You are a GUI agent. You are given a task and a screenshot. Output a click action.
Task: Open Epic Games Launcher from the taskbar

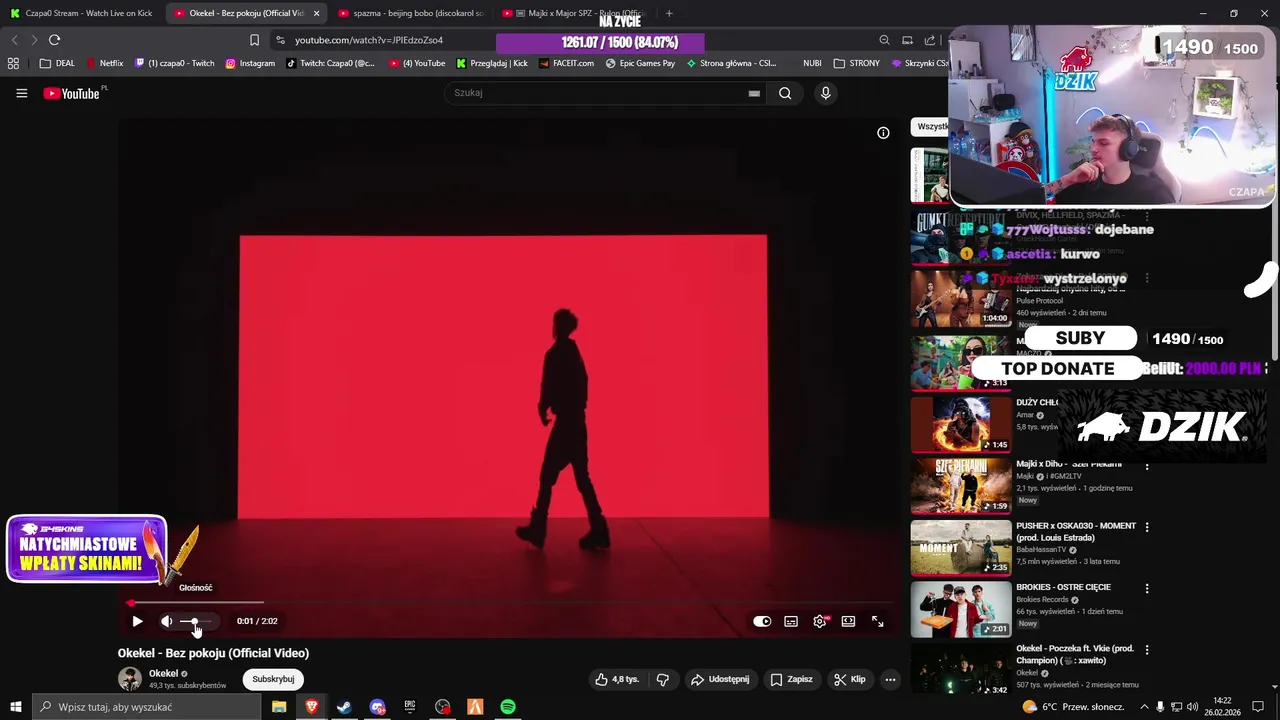[x=410, y=707]
